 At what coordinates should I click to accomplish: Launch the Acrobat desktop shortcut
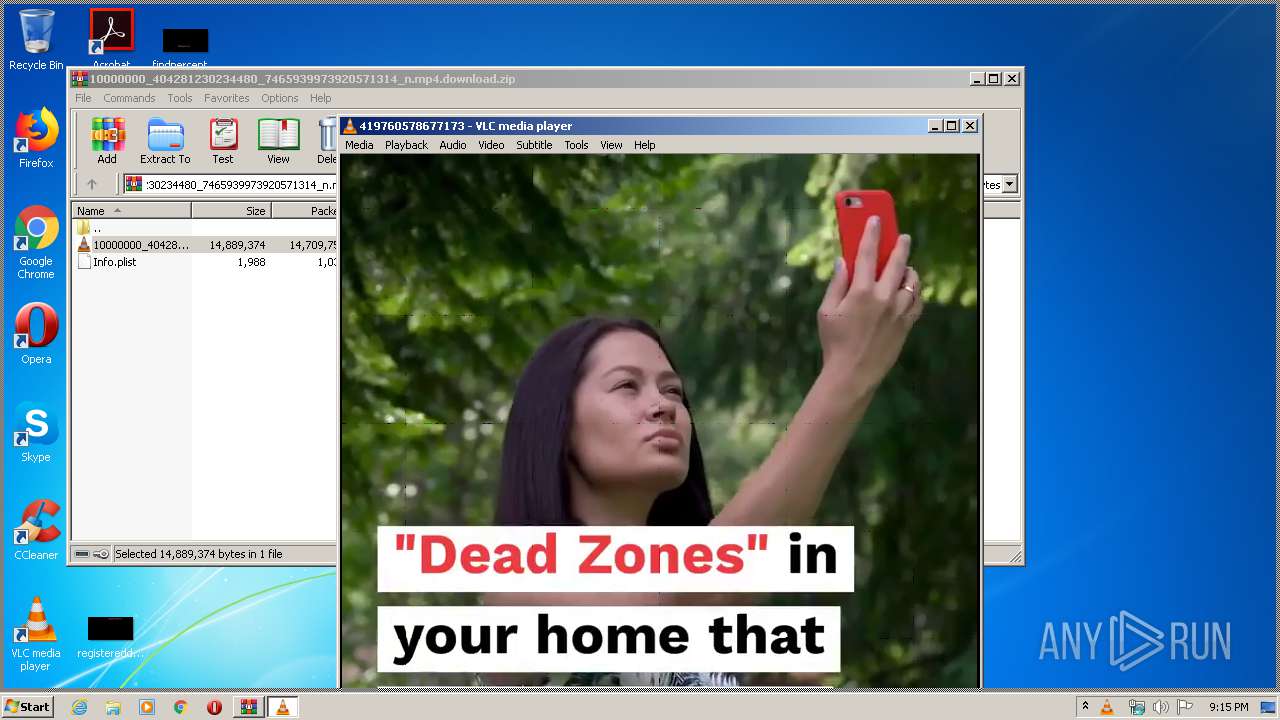click(x=111, y=38)
